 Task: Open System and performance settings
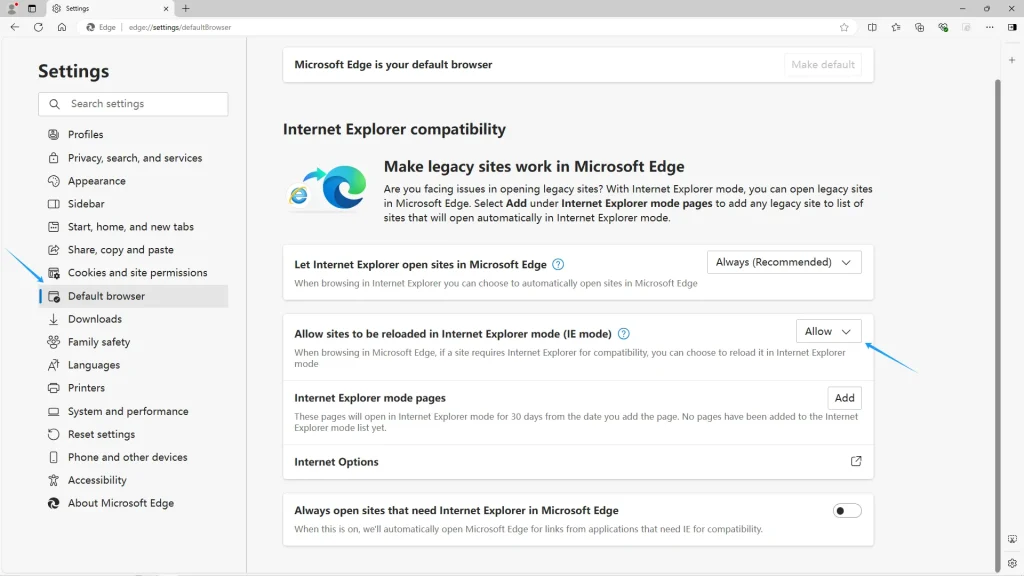(x=128, y=411)
